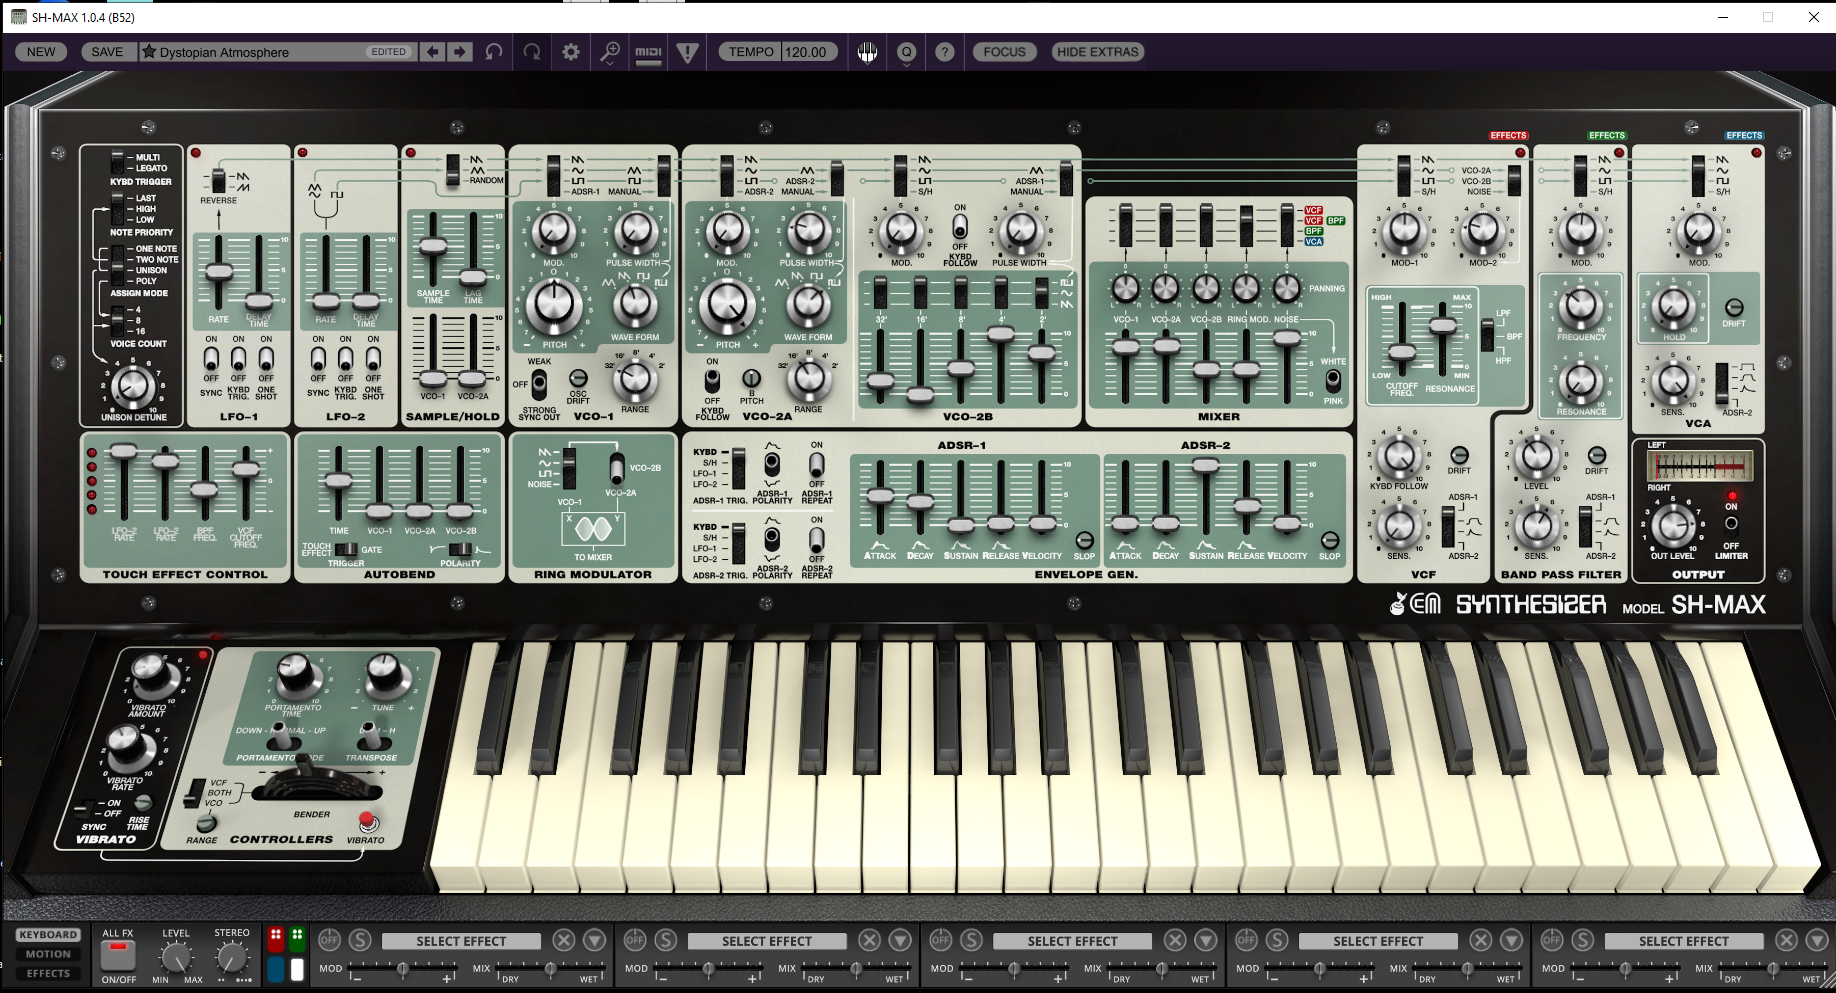Click the warning panic triangle icon
The width and height of the screenshot is (1836, 993).
click(x=687, y=52)
